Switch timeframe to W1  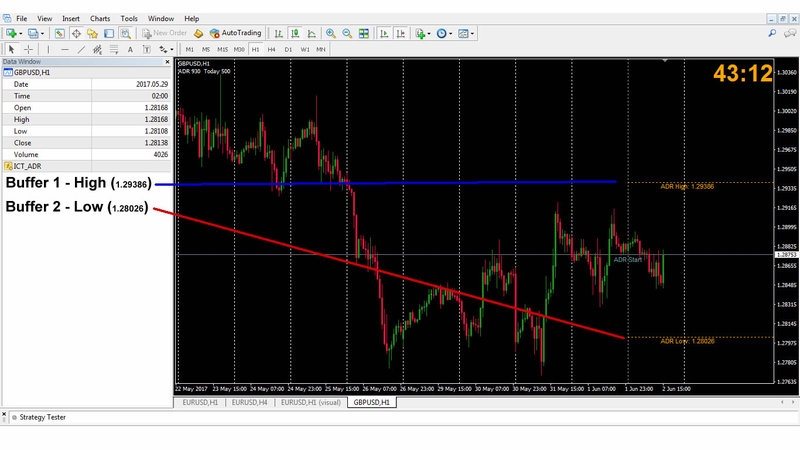305,49
